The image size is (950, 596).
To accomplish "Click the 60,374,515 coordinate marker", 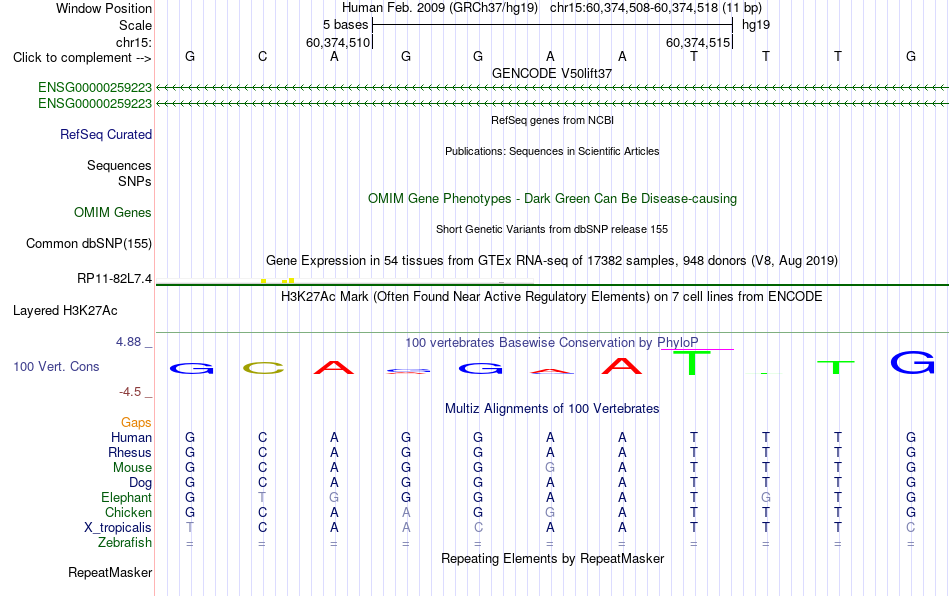I will [x=698, y=42].
